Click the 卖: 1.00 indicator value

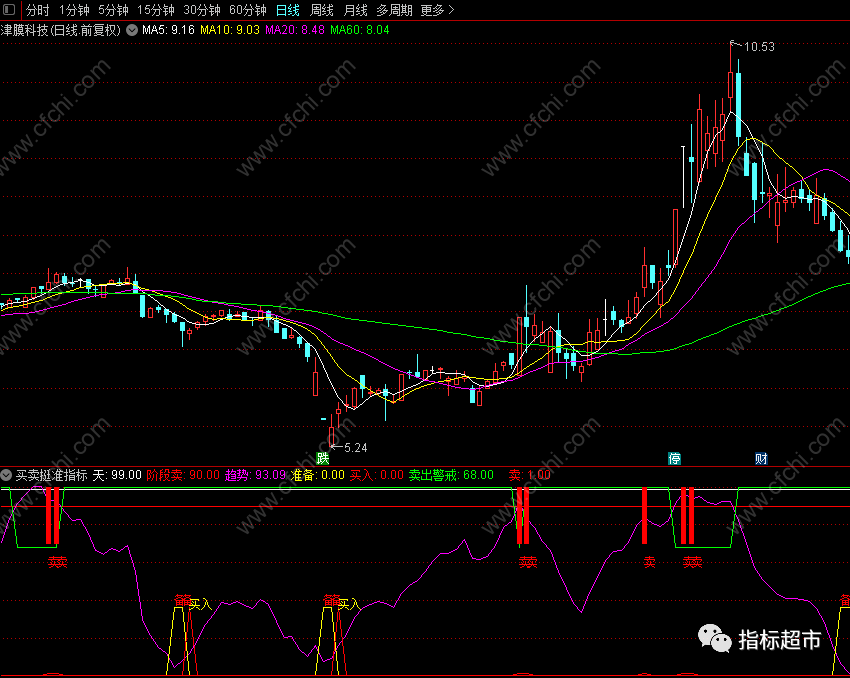[530, 475]
